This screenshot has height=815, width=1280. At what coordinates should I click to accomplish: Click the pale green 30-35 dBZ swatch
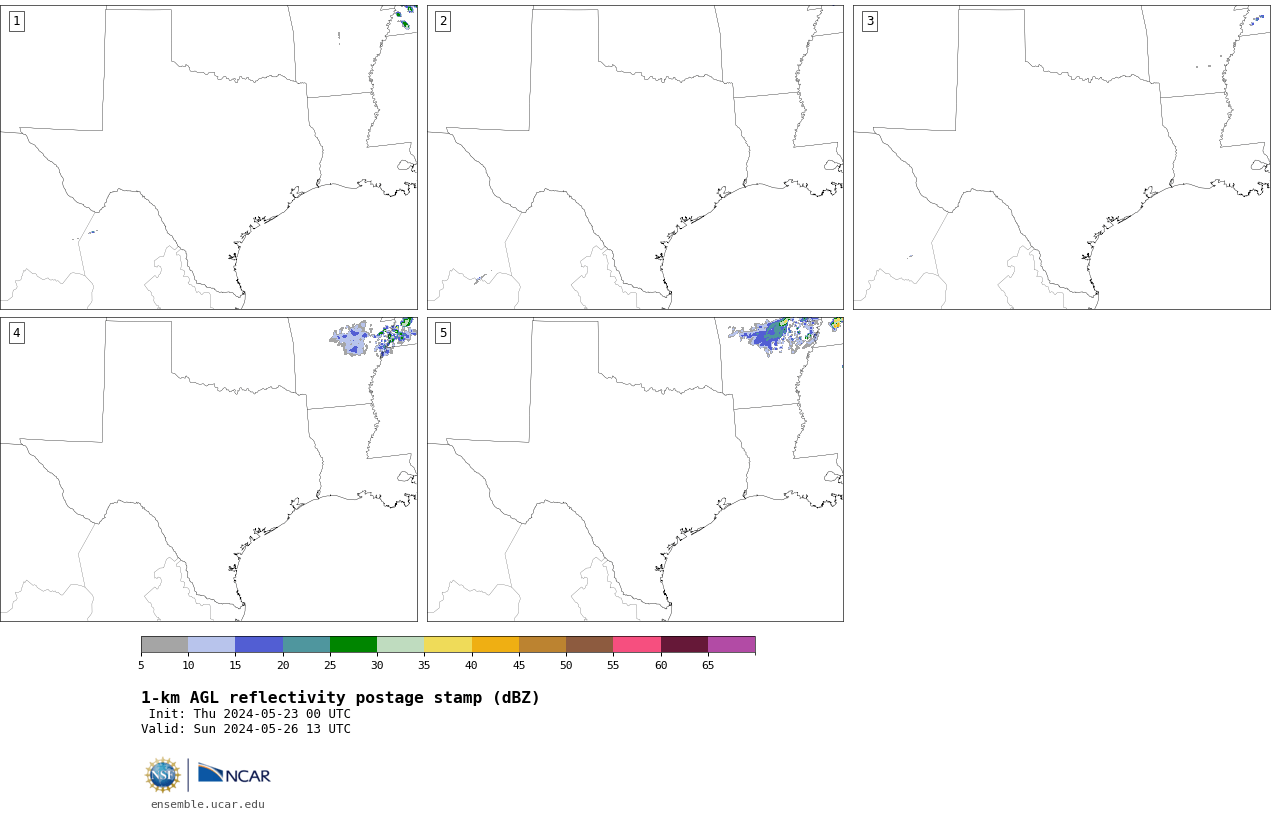(401, 645)
